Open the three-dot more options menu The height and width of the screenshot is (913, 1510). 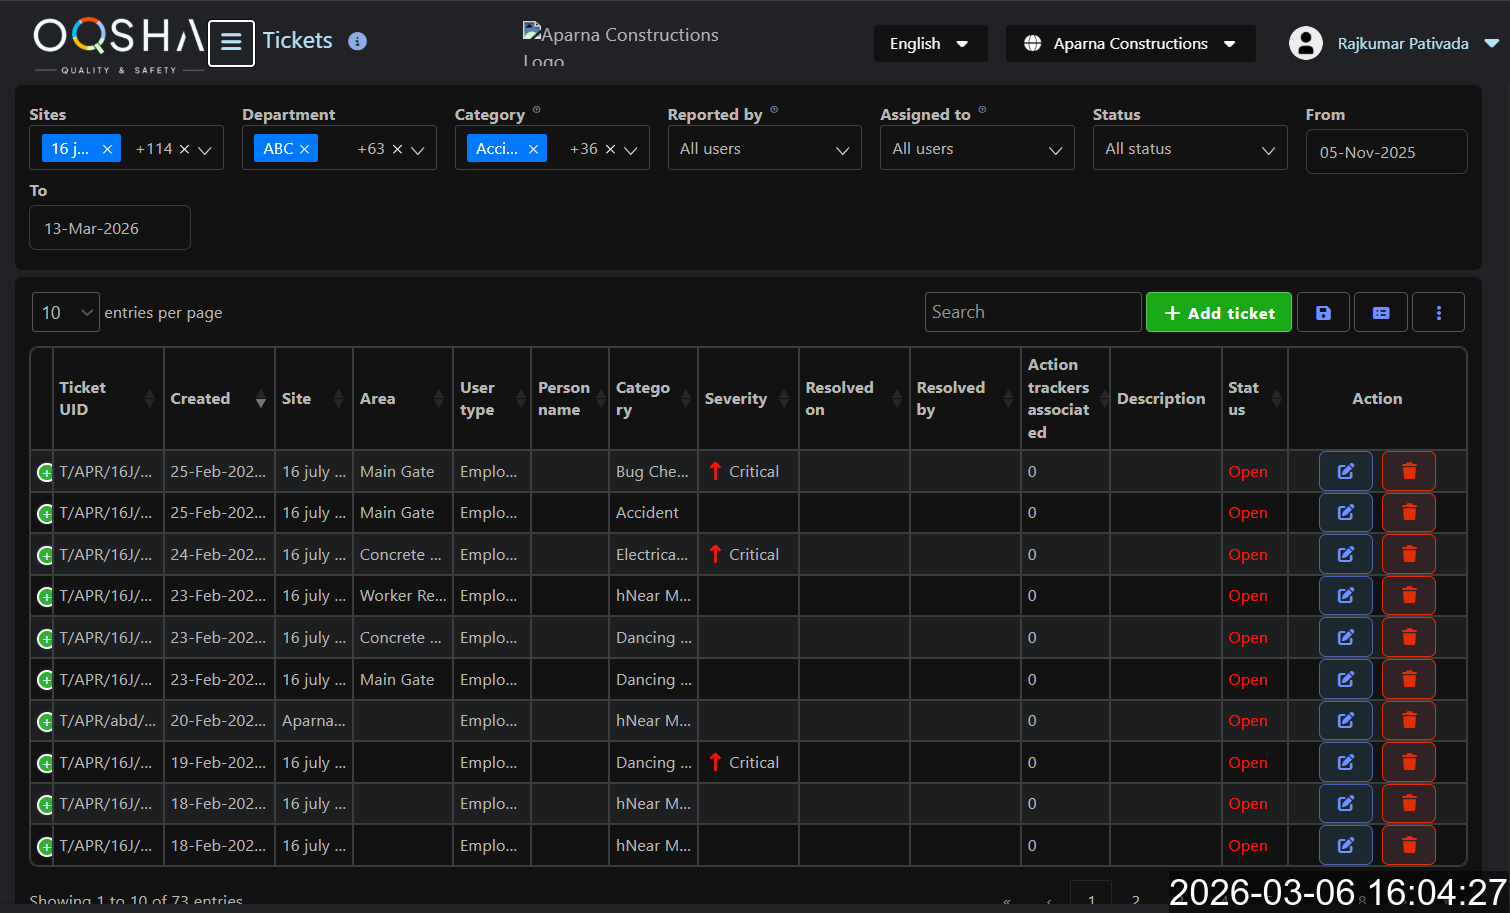(1438, 313)
